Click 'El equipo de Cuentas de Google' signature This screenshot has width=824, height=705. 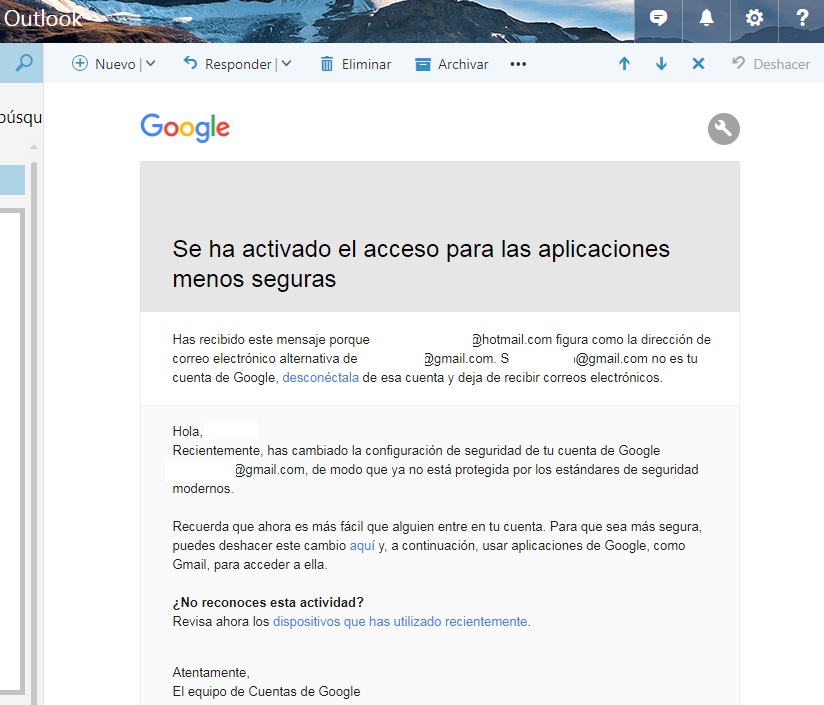pos(266,691)
